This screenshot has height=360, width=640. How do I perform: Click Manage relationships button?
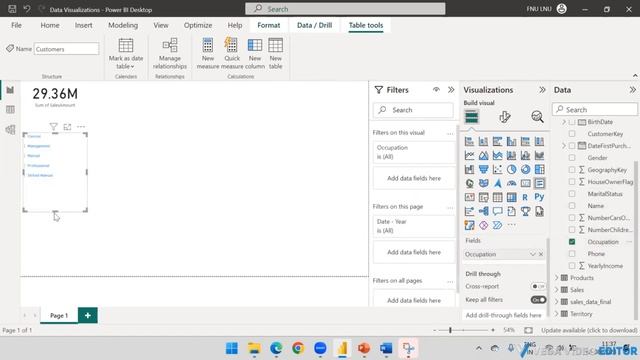tap(170, 54)
